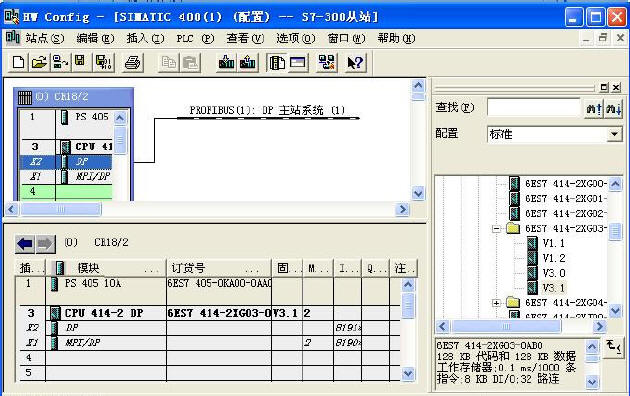Print the configuration using the printer icon
Image resolution: width=630 pixels, height=396 pixels.
tap(132, 63)
